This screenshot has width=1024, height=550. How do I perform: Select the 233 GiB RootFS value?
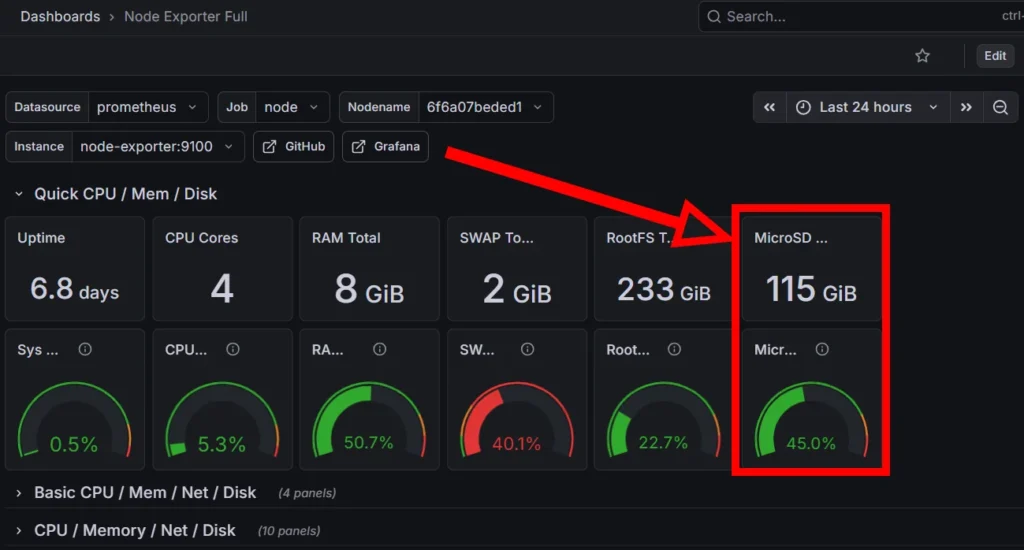664,289
